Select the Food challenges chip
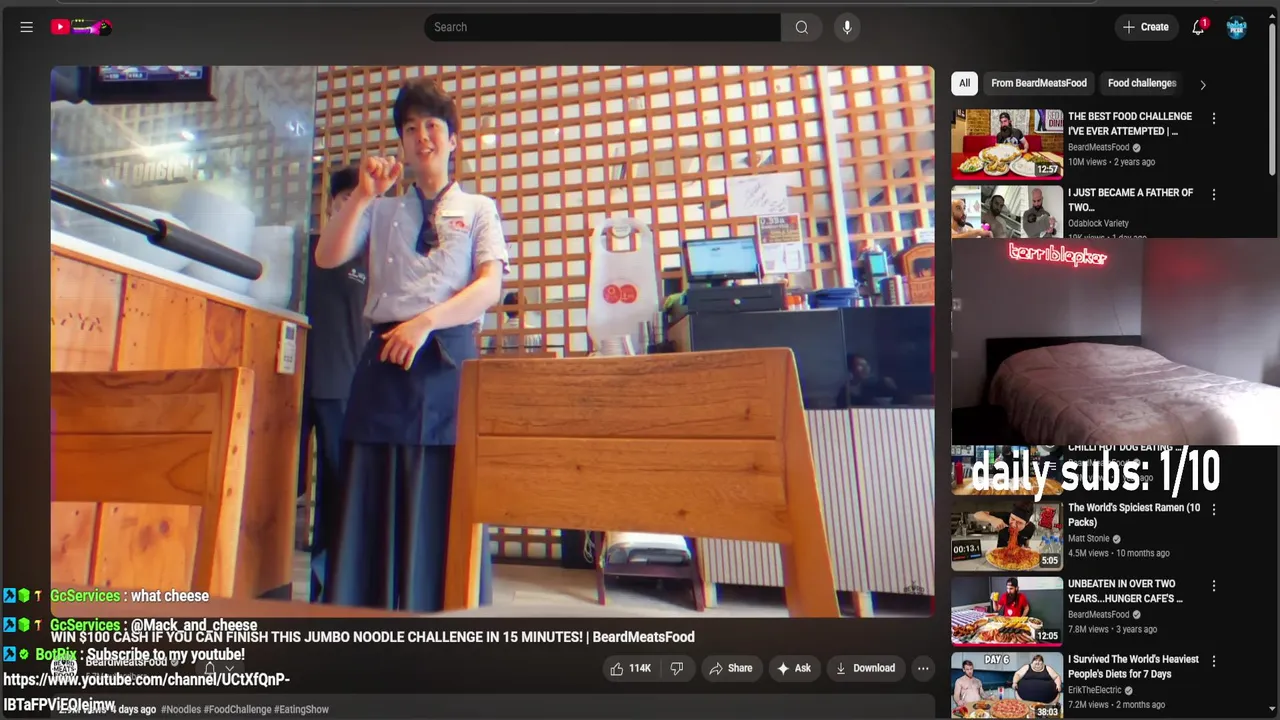This screenshot has height=720, width=1280. point(1142,83)
